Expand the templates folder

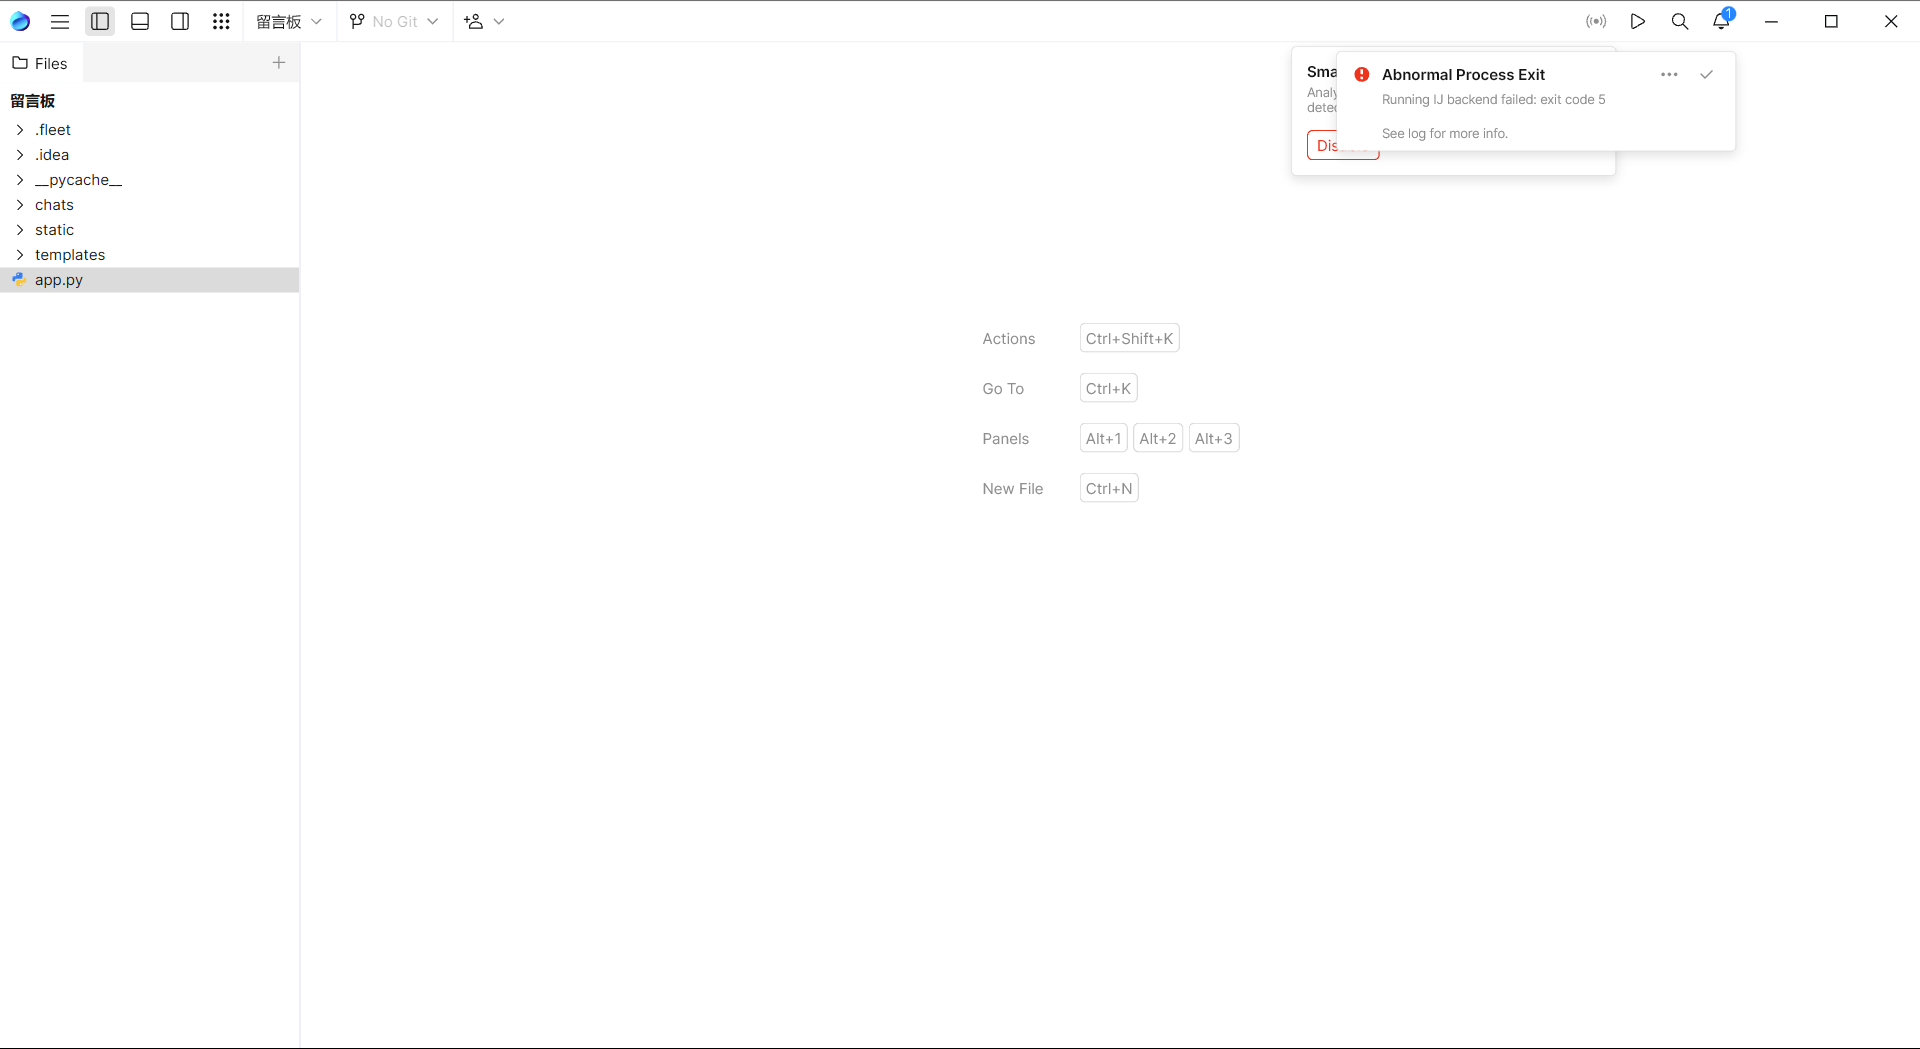tap(20, 255)
